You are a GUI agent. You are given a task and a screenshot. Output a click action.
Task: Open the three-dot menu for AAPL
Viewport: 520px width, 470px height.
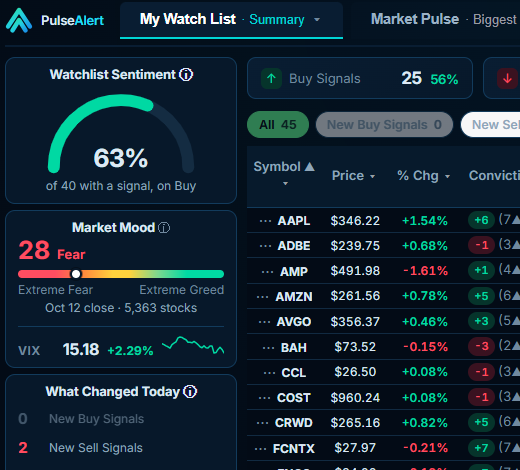pos(265,221)
